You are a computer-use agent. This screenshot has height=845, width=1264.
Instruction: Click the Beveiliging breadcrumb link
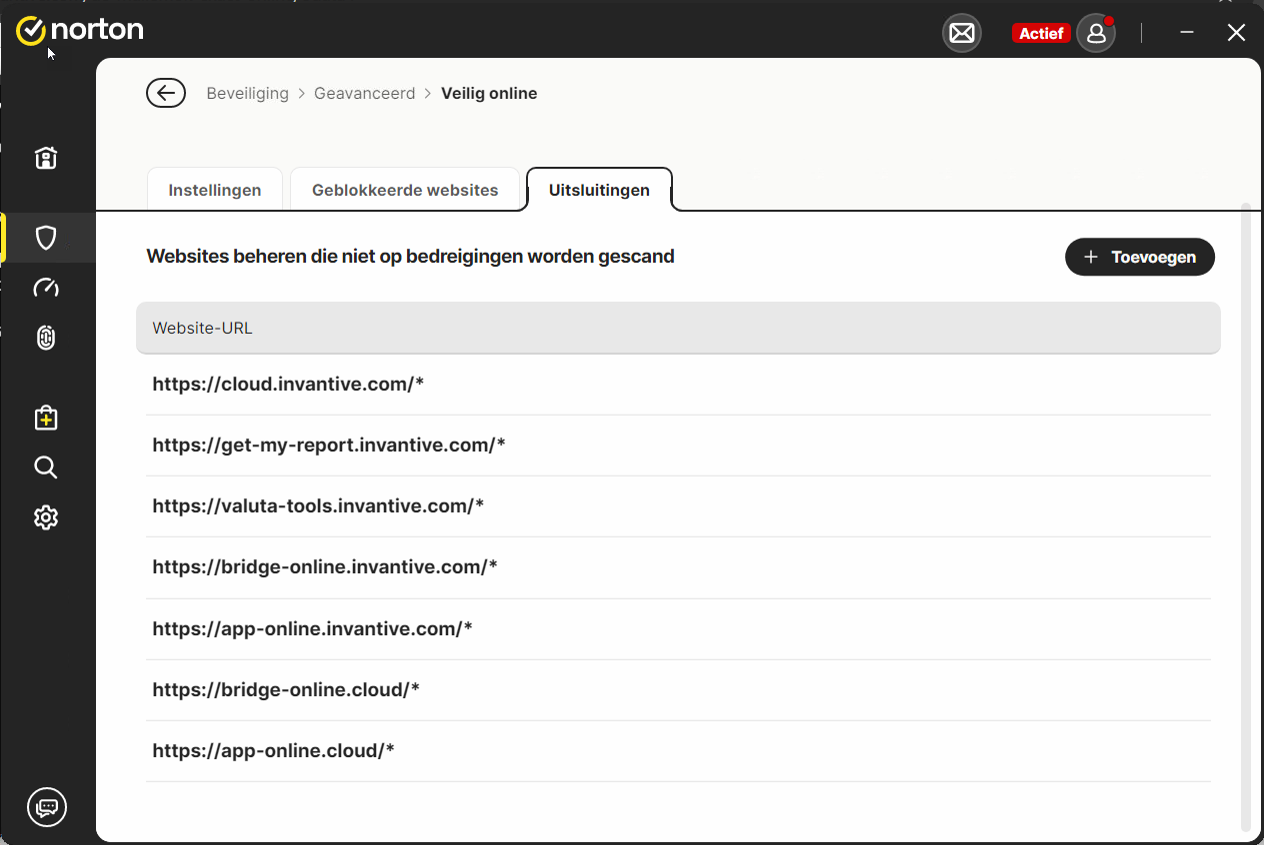click(x=247, y=93)
